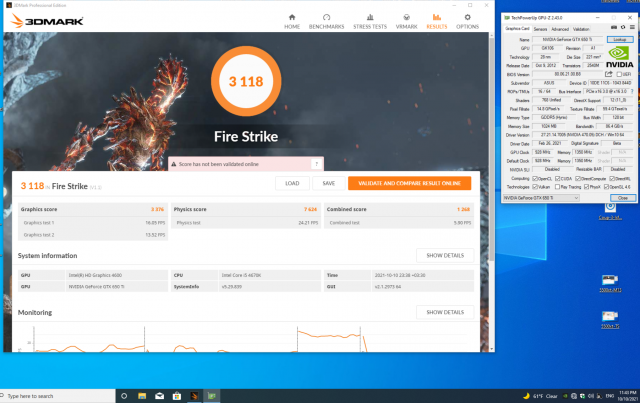The image size is (640, 403).
Task: Toggle the CUDA checkbox
Action: tap(557, 178)
